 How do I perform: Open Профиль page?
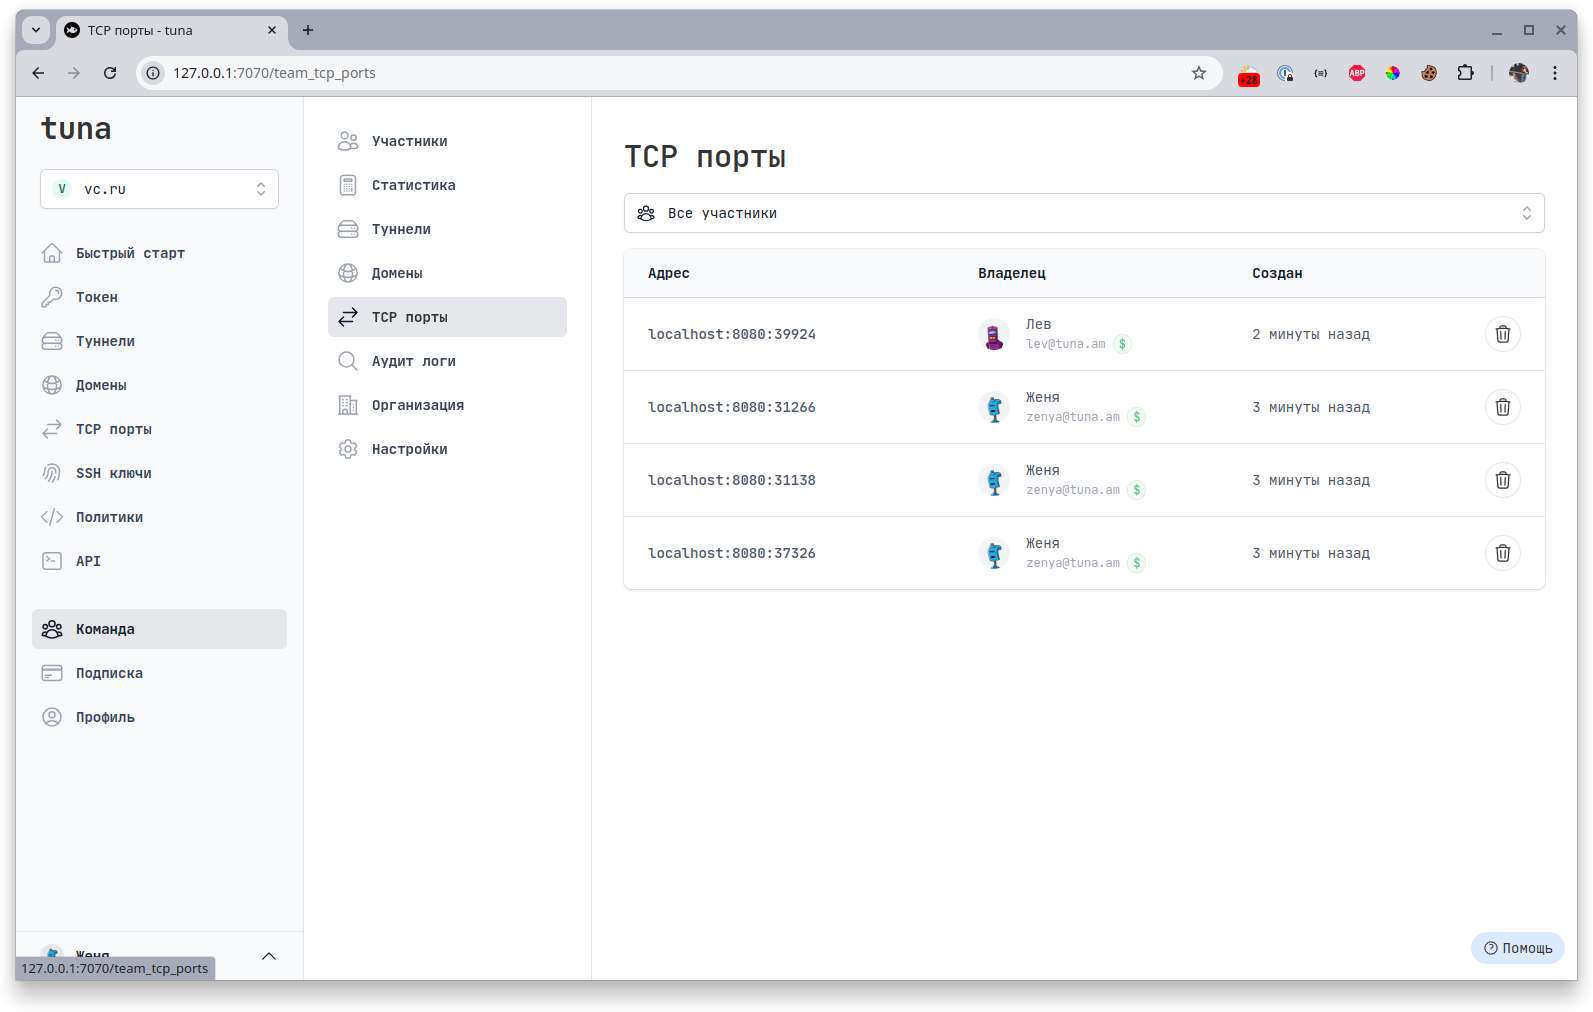[x=159, y=717]
